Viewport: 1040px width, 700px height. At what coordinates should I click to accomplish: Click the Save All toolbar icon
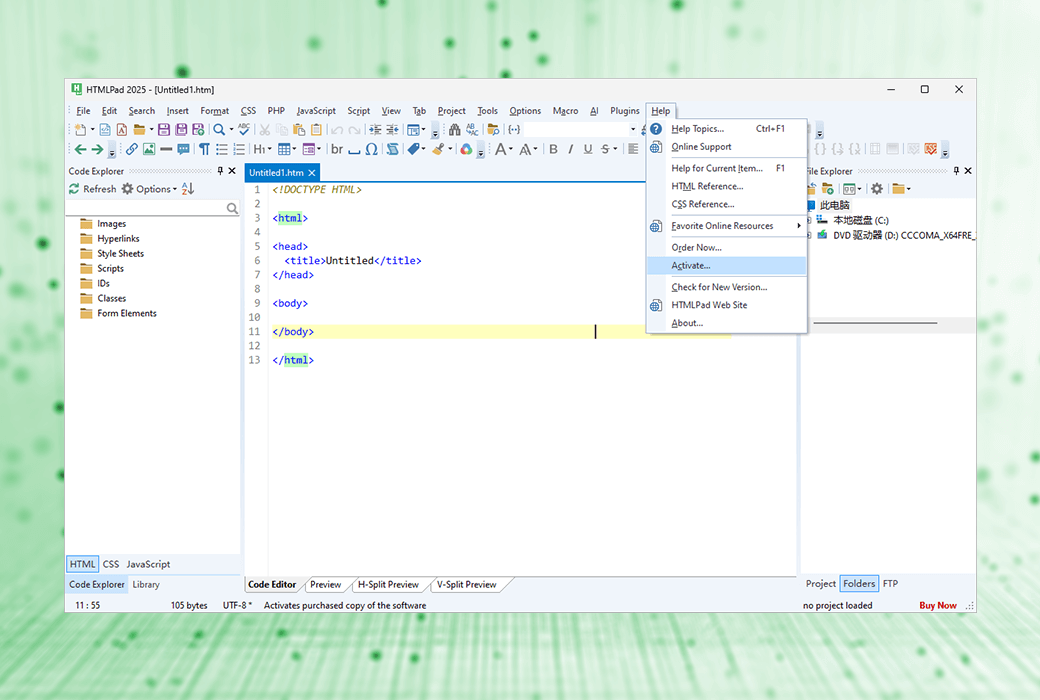[181, 129]
